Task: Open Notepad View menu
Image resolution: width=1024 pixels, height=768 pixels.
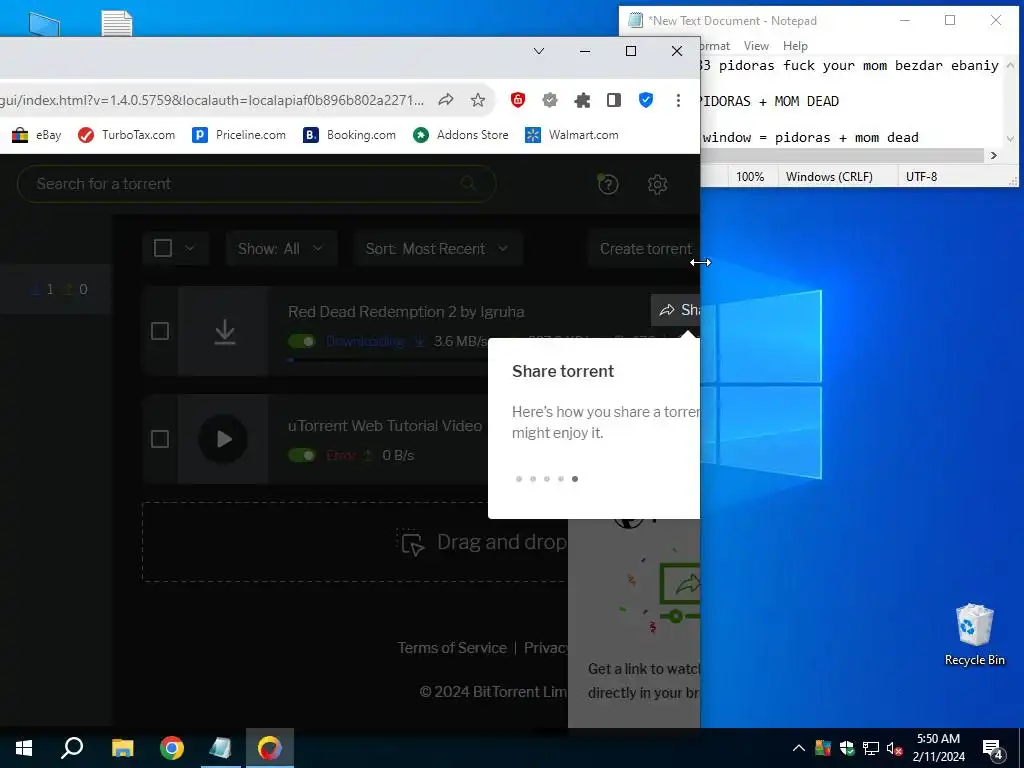Action: point(756,46)
